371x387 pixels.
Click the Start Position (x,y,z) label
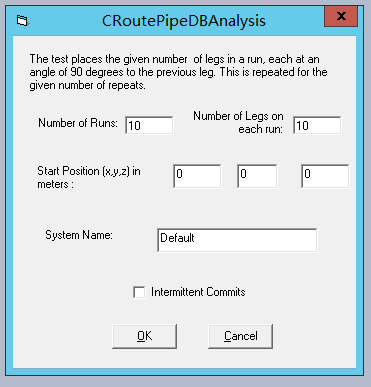tap(89, 171)
